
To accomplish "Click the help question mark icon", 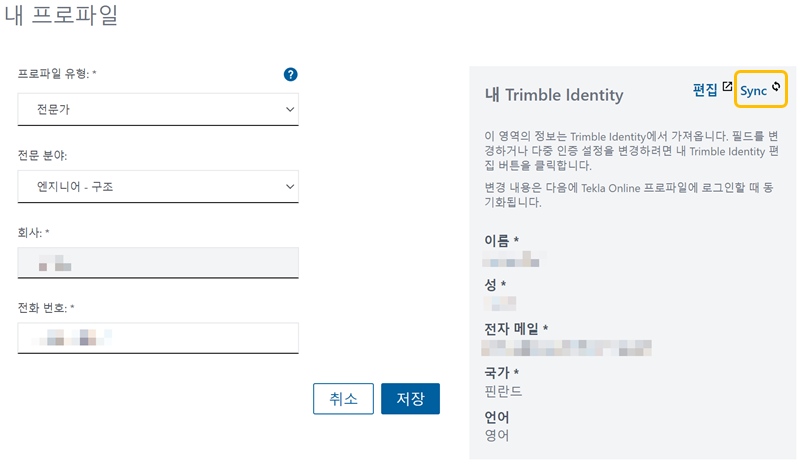I will [291, 75].
